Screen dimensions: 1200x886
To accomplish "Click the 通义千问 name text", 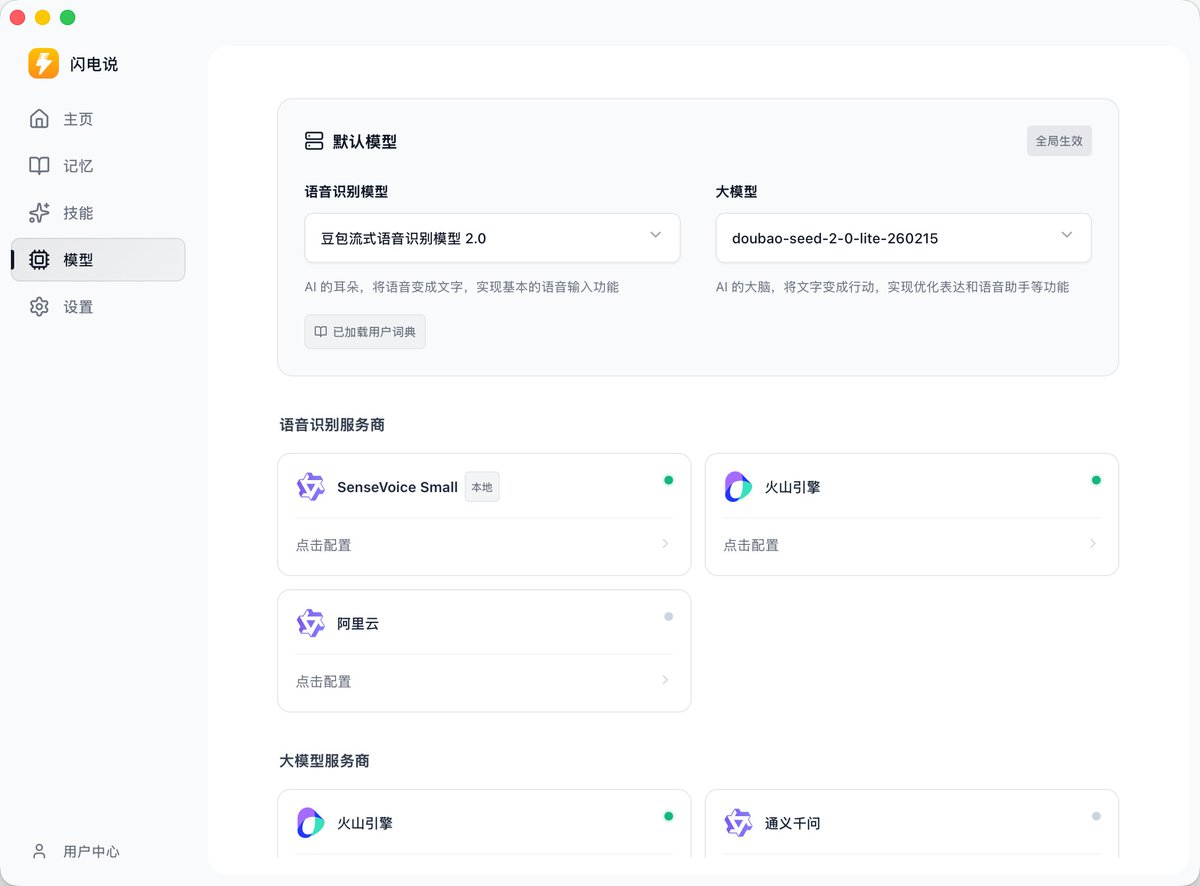I will (x=793, y=823).
